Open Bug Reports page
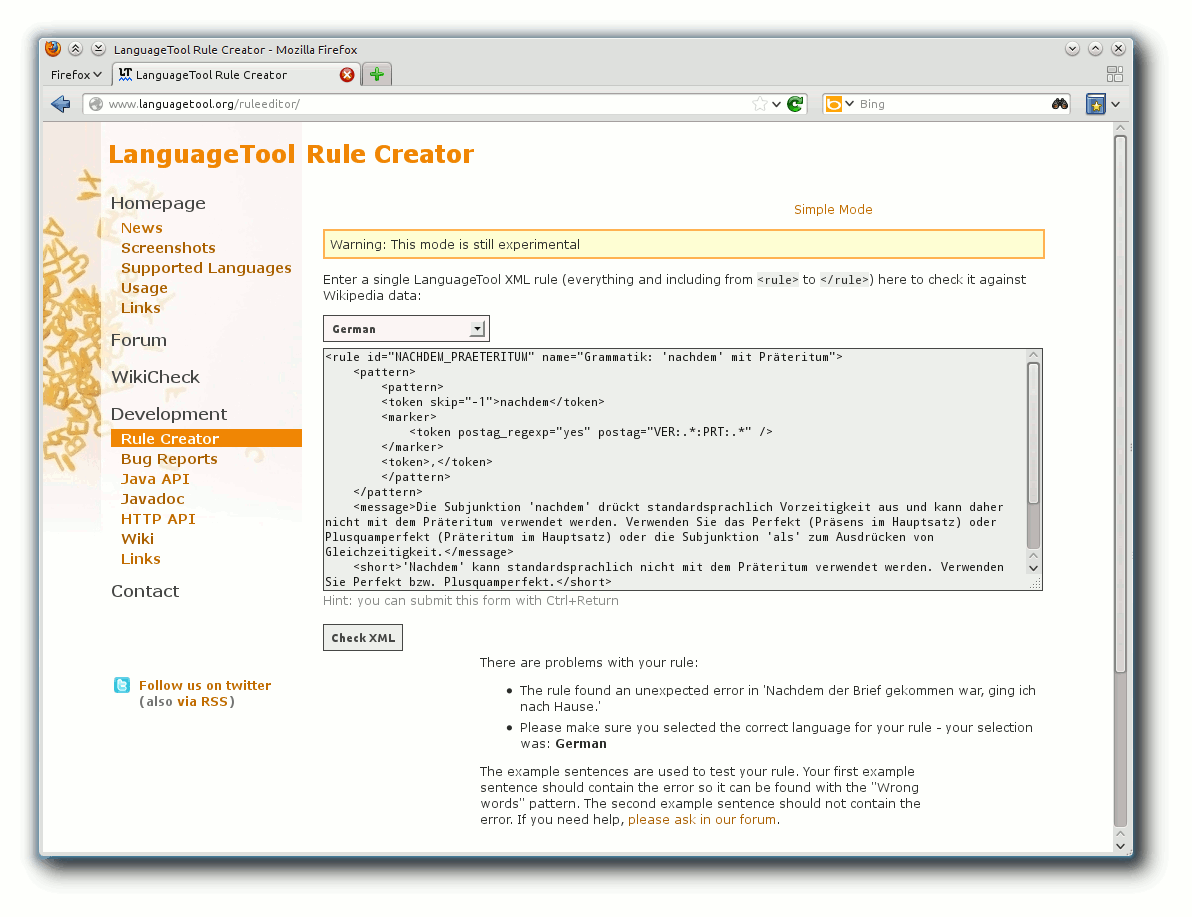This screenshot has width=1192, height=917. click(x=169, y=458)
